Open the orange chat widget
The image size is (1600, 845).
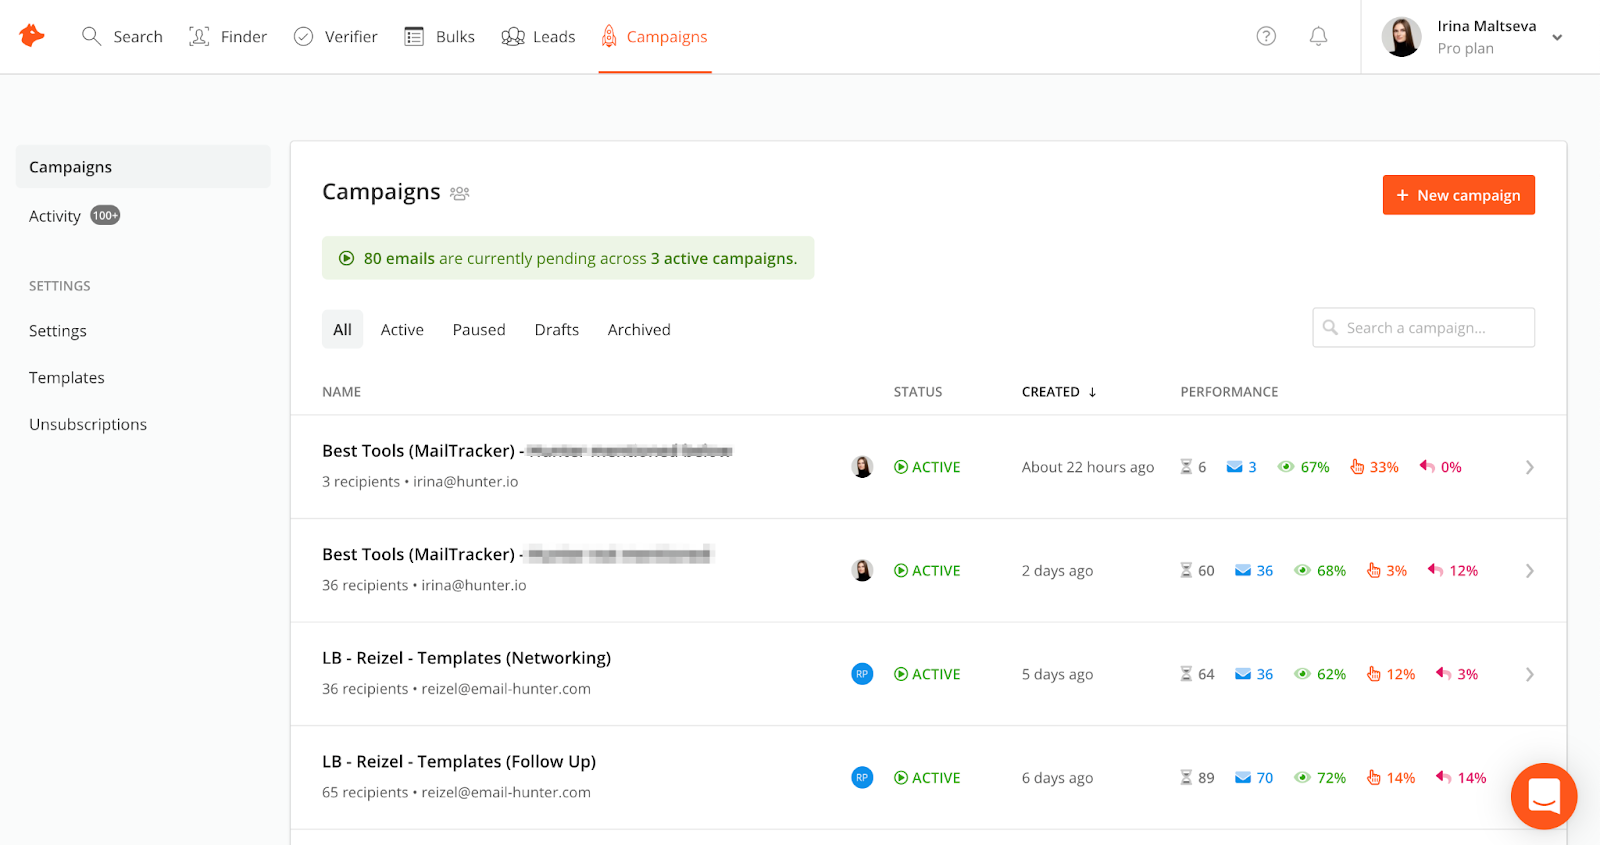tap(1544, 796)
